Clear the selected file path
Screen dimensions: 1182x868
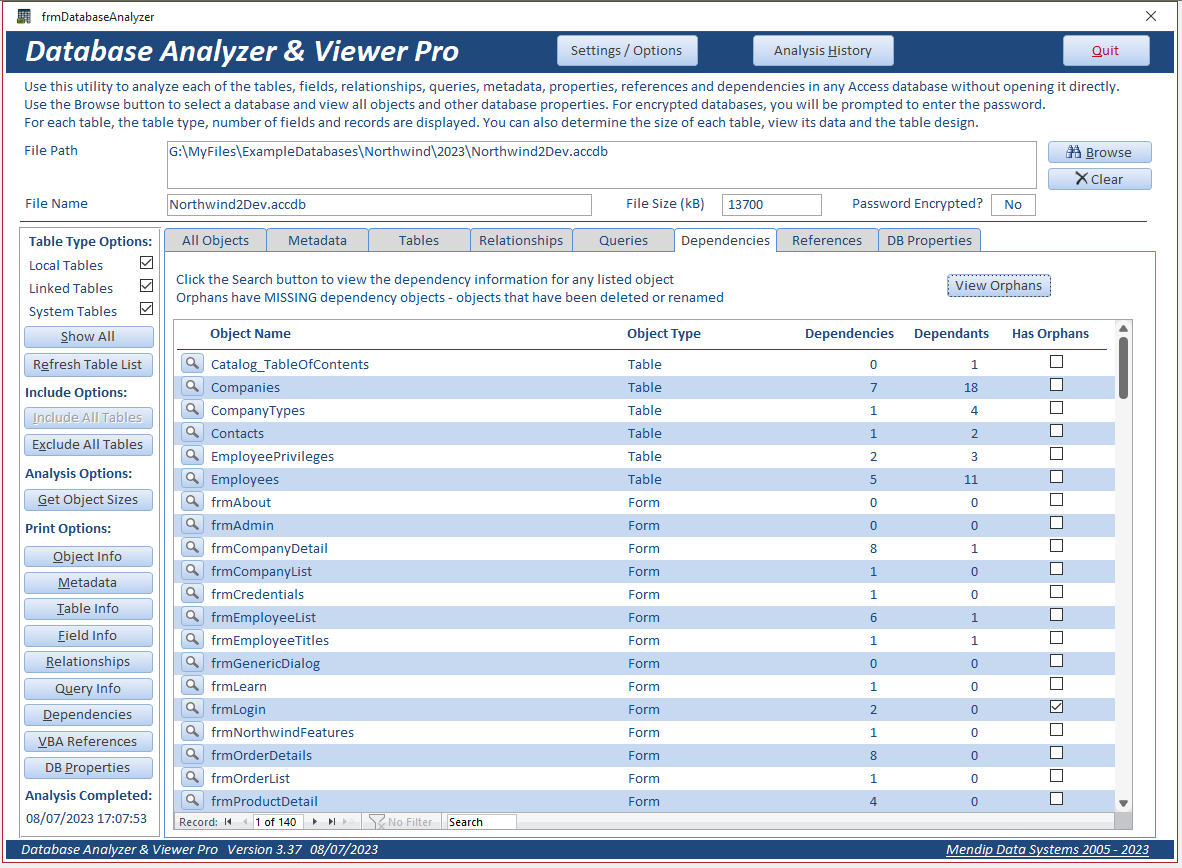(x=1099, y=179)
